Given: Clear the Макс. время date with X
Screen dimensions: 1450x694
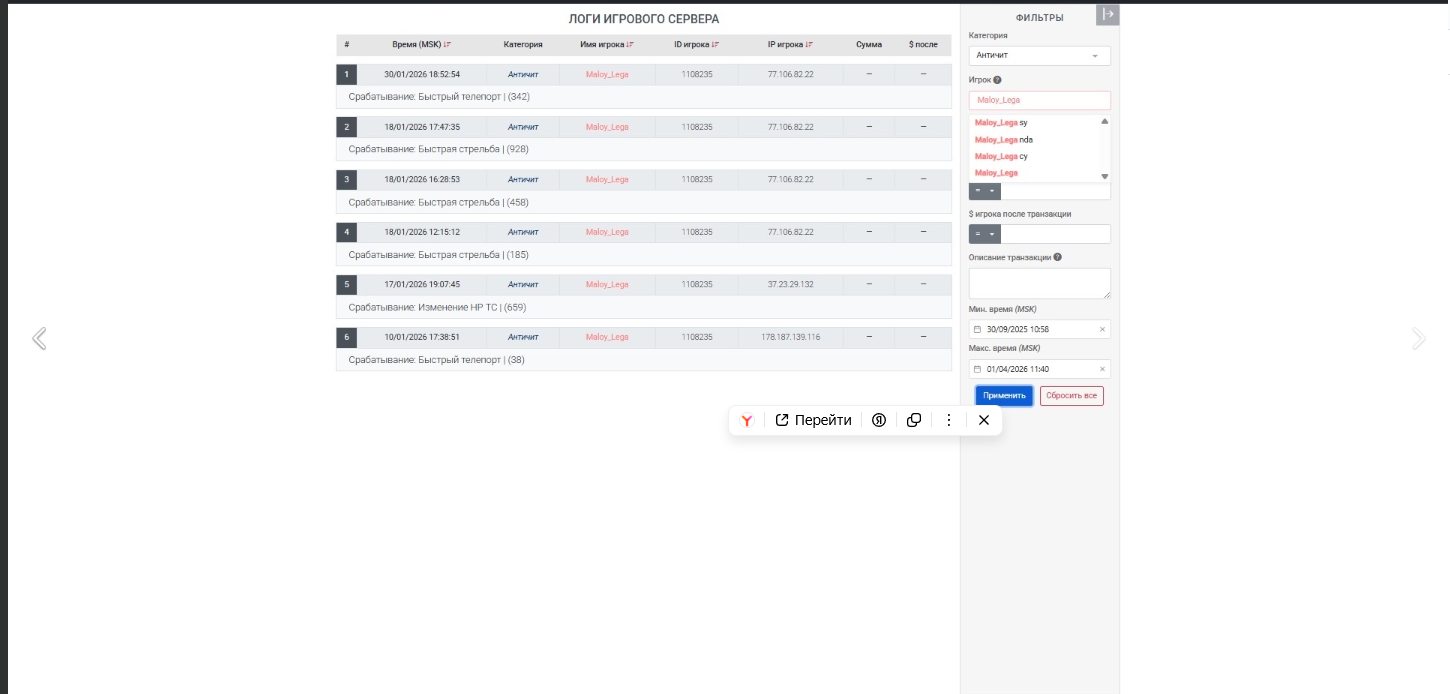Looking at the screenshot, I should (1102, 369).
